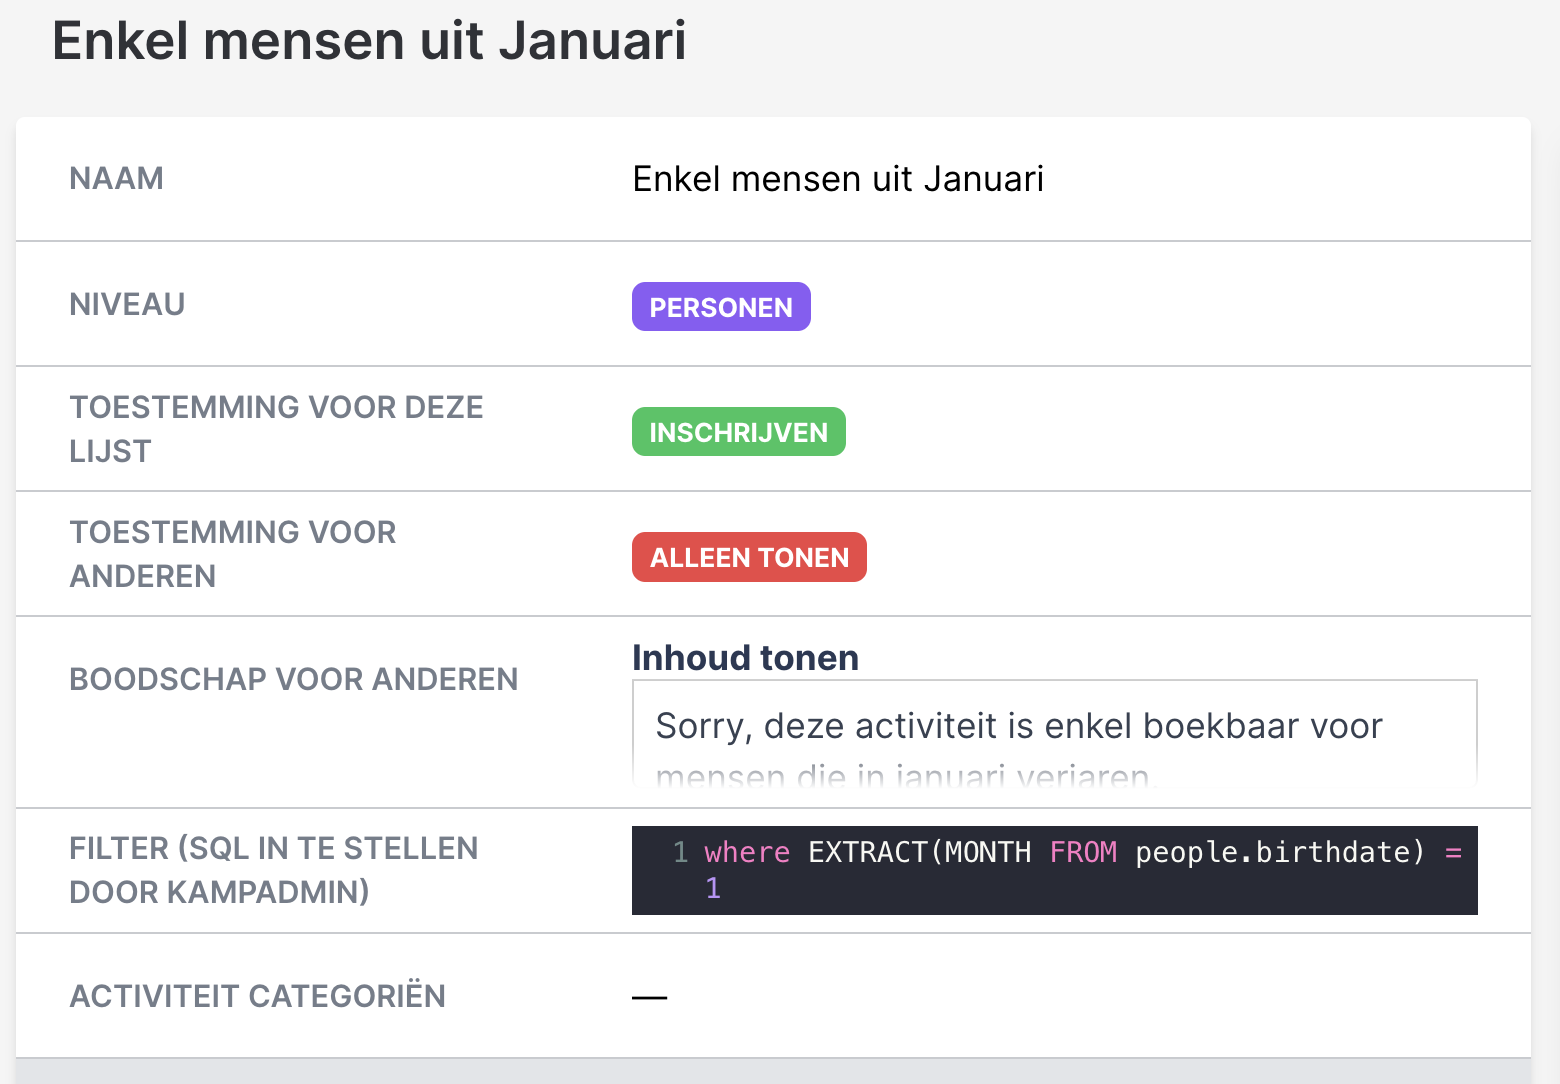Click the purple PERSONEN badge
Image resolution: width=1560 pixels, height=1084 pixels.
(x=721, y=307)
